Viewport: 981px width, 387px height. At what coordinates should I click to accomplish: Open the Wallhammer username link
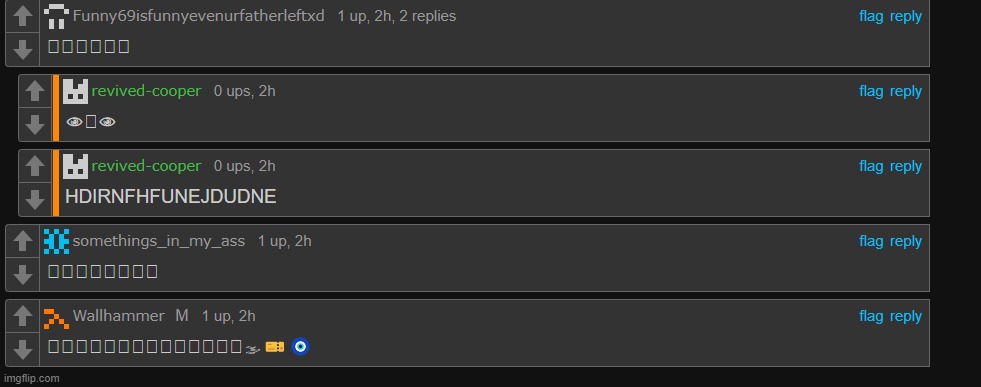(119, 316)
